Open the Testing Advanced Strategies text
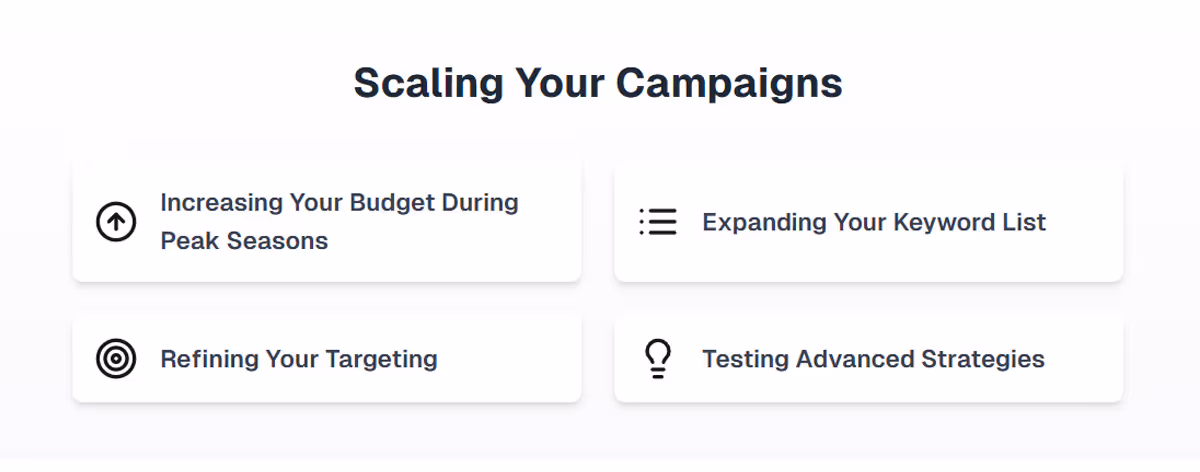The image size is (1200, 472). pyautogui.click(x=873, y=358)
